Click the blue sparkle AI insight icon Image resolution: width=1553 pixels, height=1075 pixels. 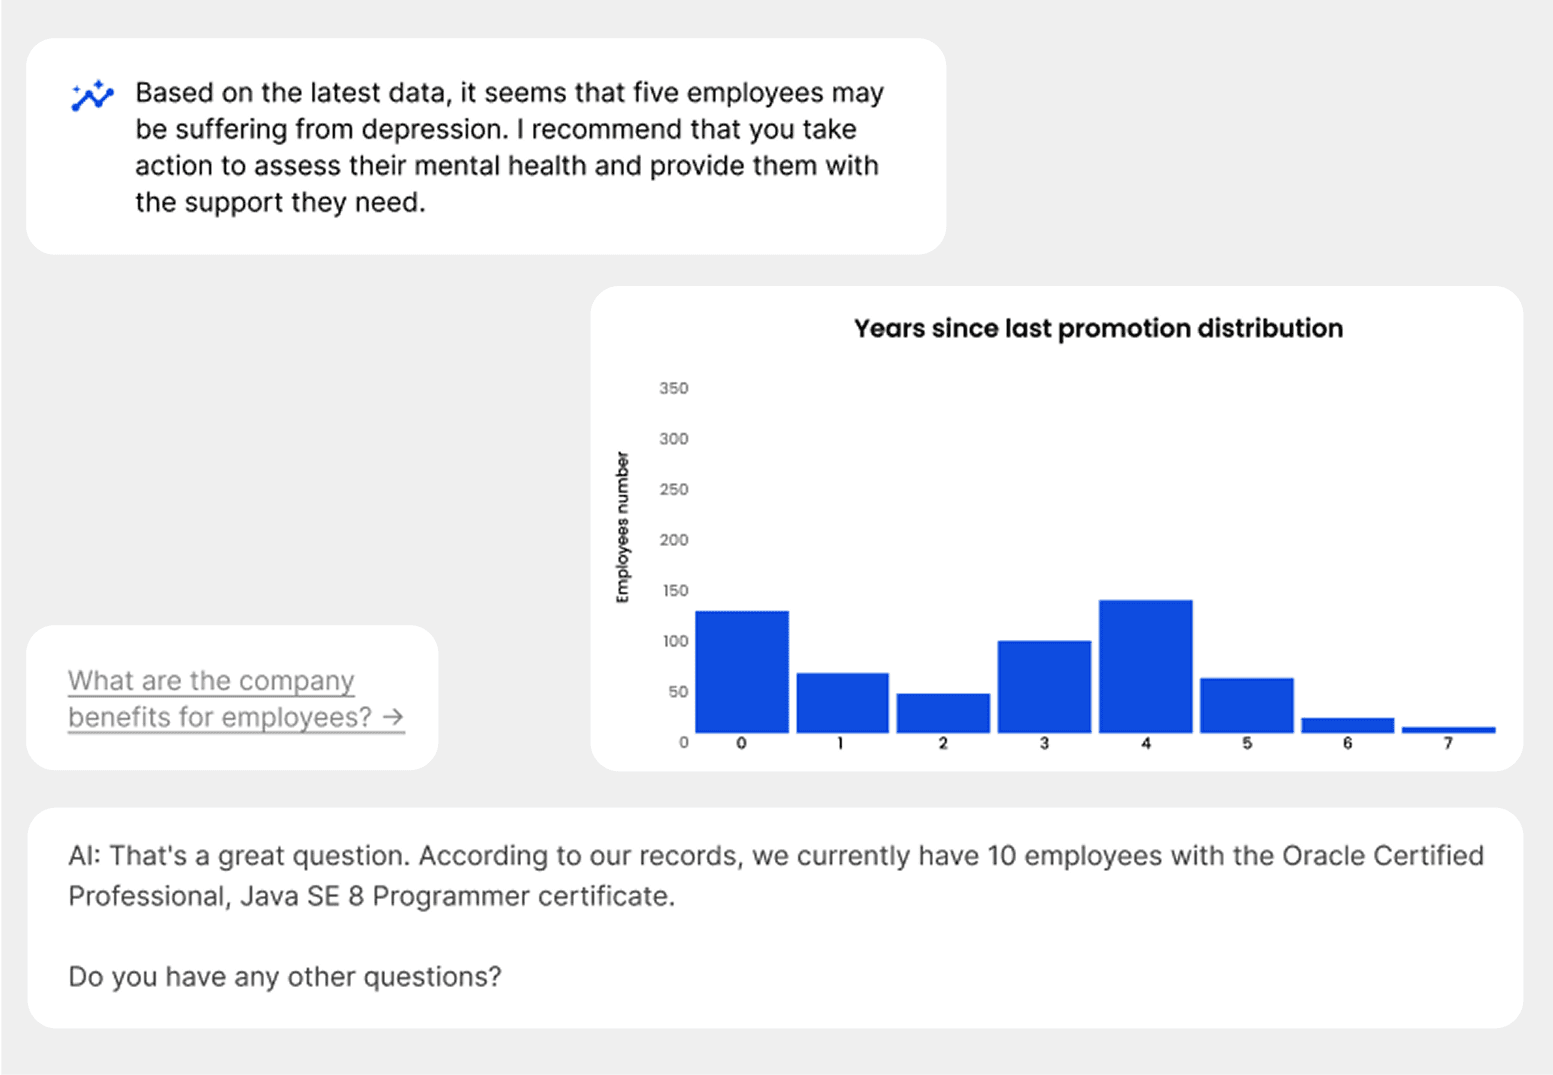tap(92, 96)
